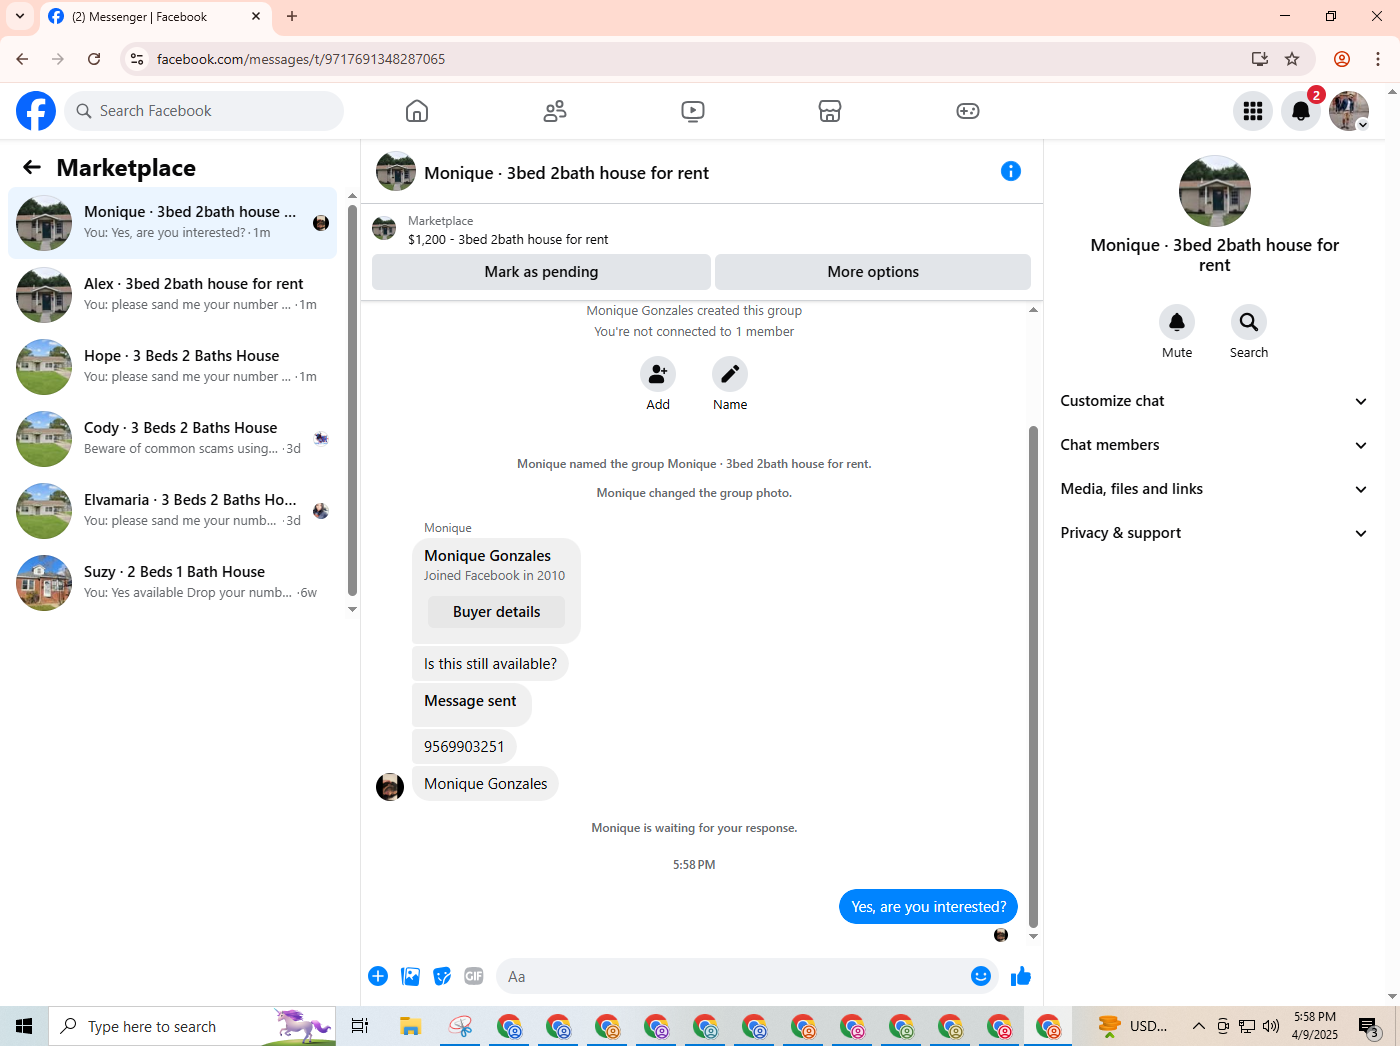Expand Customize chat section
This screenshot has width=1400, height=1046.
(x=1214, y=401)
